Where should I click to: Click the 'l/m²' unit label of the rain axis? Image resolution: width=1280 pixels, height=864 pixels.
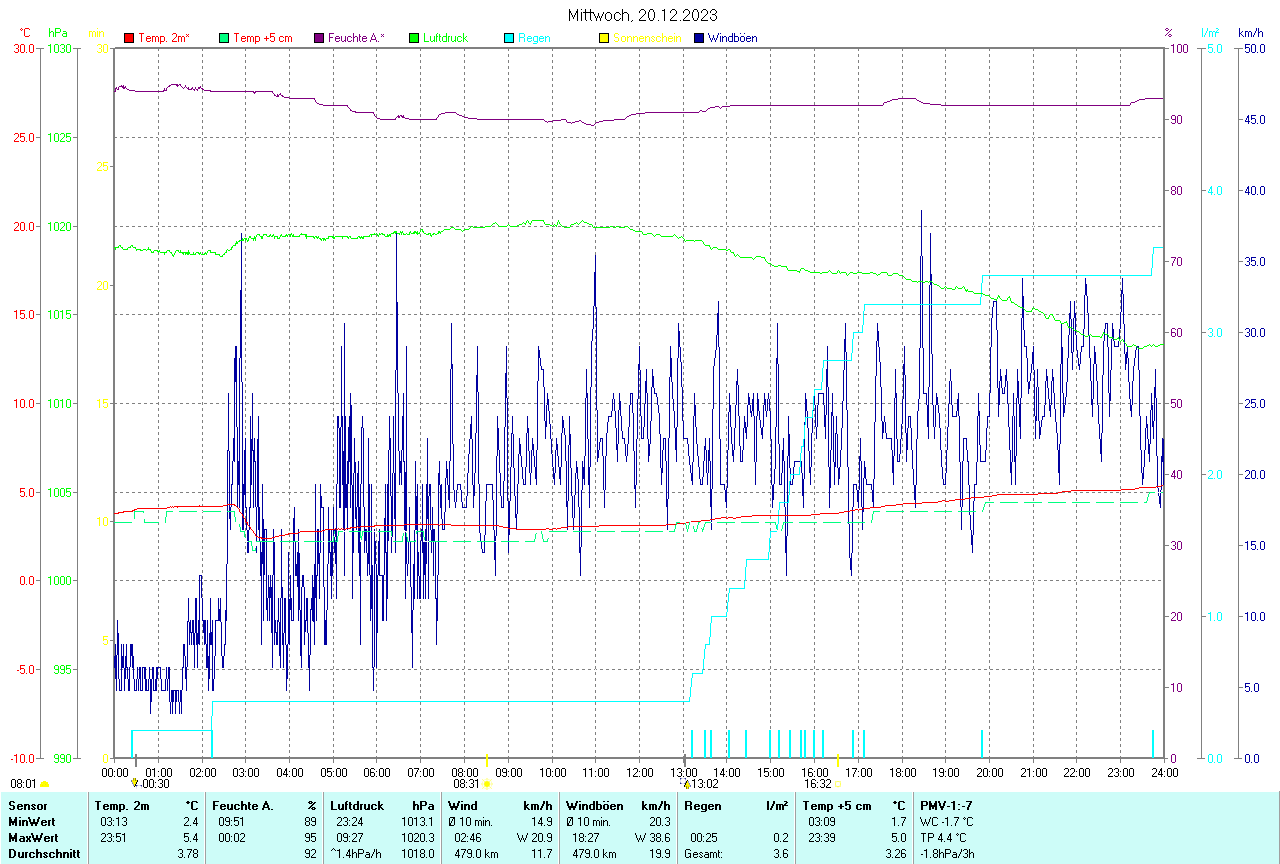(x=1211, y=33)
